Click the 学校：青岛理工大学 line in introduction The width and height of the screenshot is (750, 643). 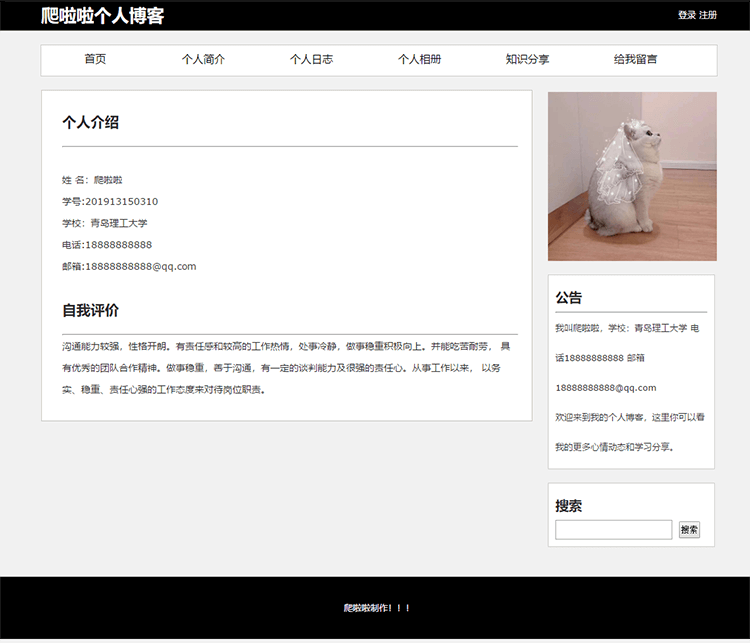pos(104,224)
